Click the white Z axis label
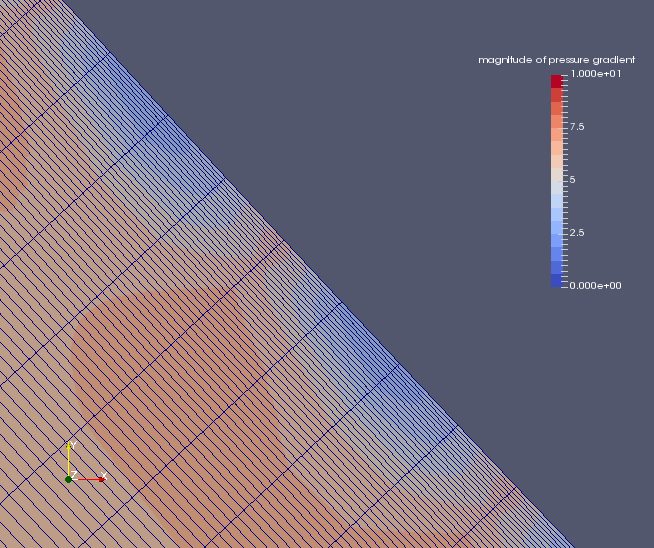The width and height of the screenshot is (654, 548). pos(74,475)
